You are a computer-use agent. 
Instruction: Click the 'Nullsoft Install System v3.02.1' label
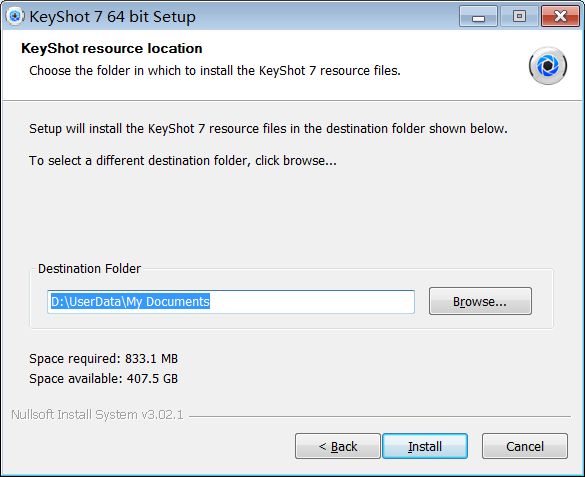pyautogui.click(x=97, y=415)
